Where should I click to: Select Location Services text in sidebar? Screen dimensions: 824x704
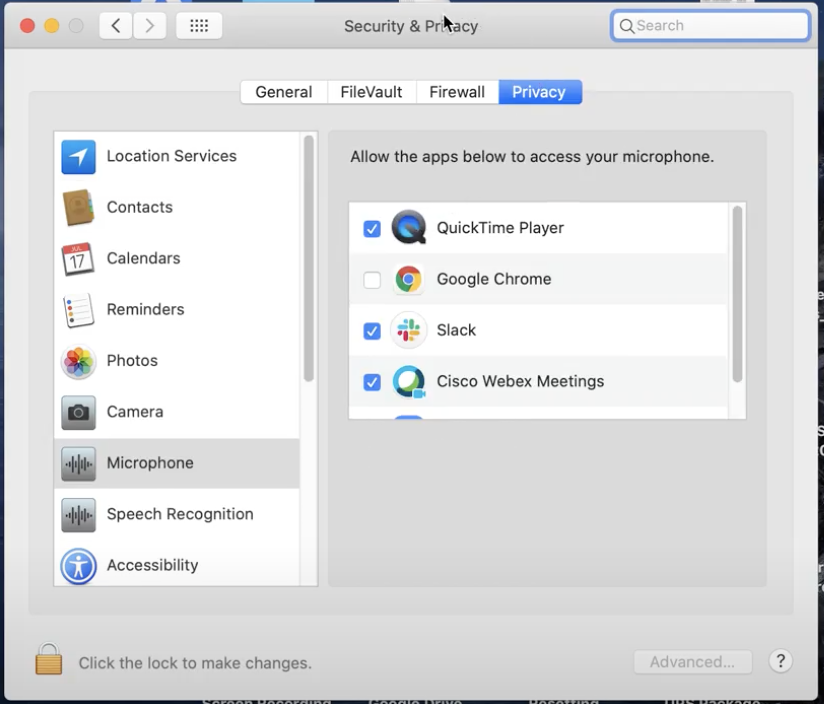tap(171, 156)
